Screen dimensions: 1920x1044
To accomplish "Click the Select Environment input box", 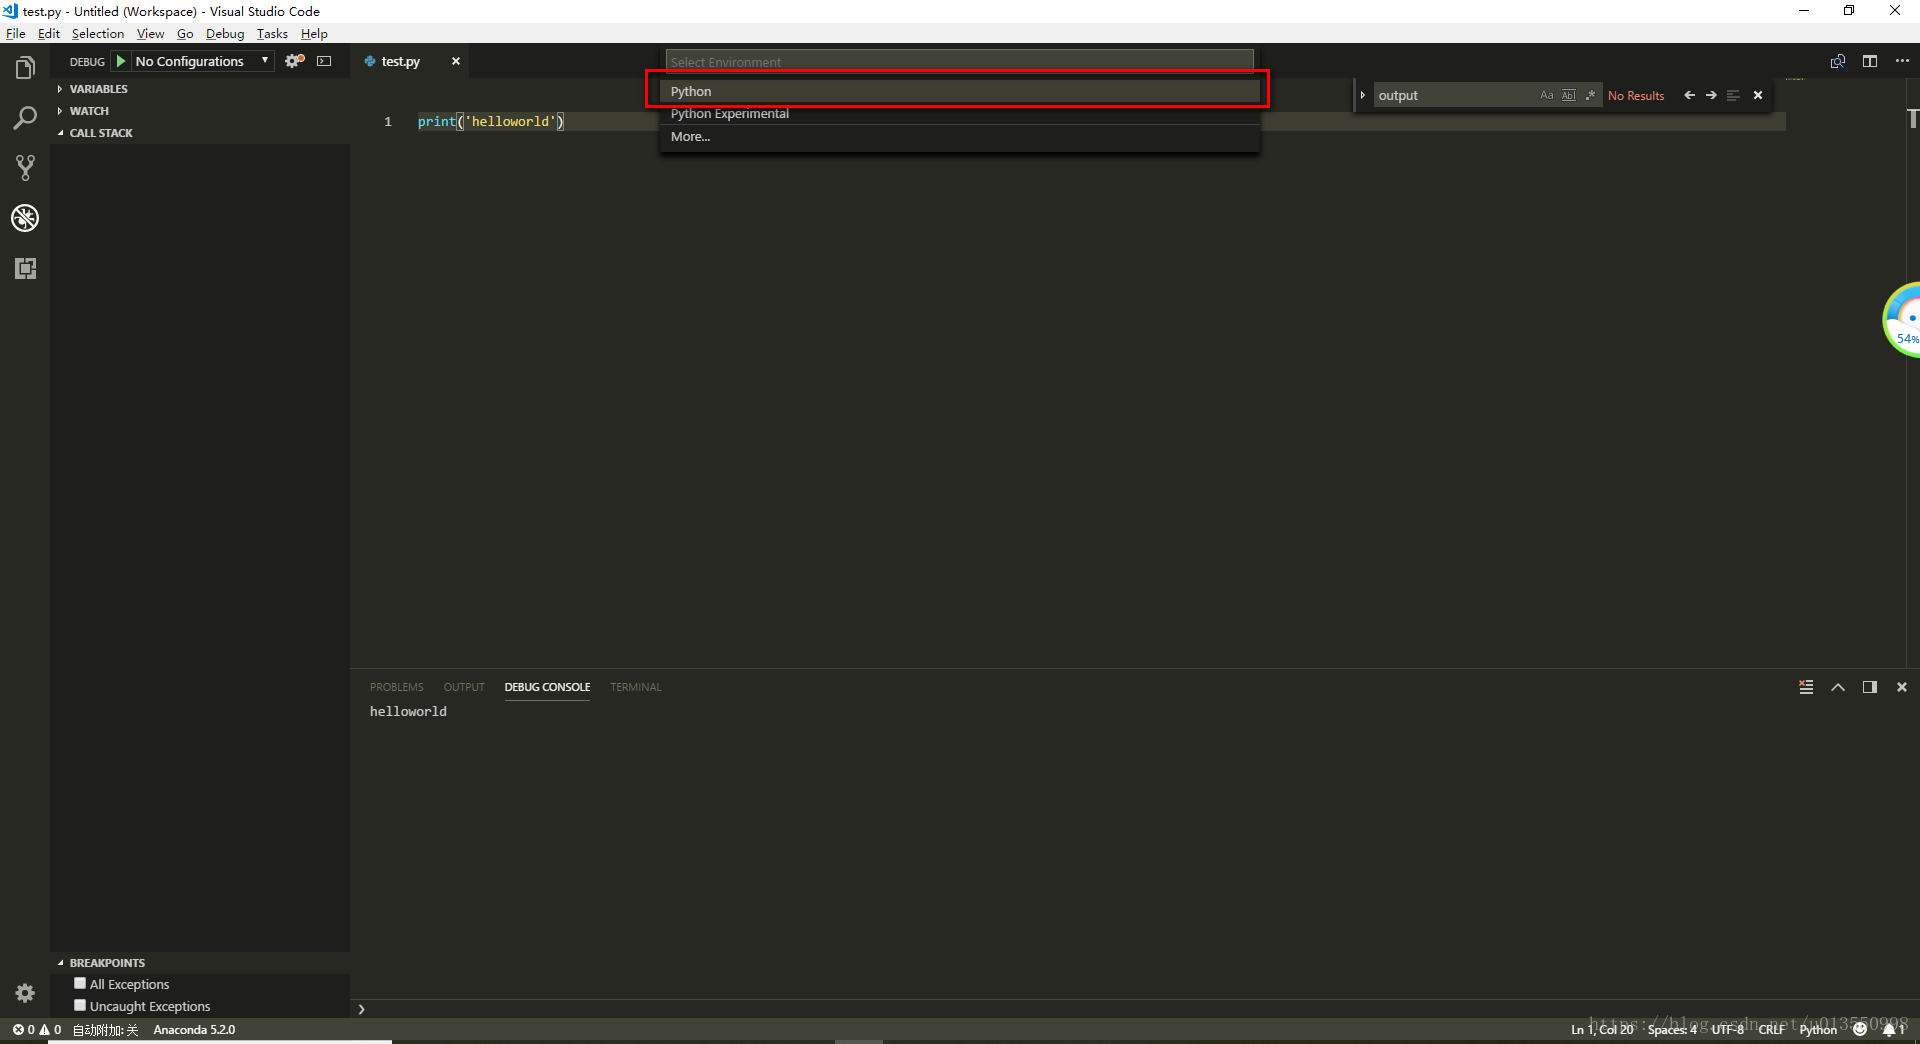I will (x=960, y=62).
